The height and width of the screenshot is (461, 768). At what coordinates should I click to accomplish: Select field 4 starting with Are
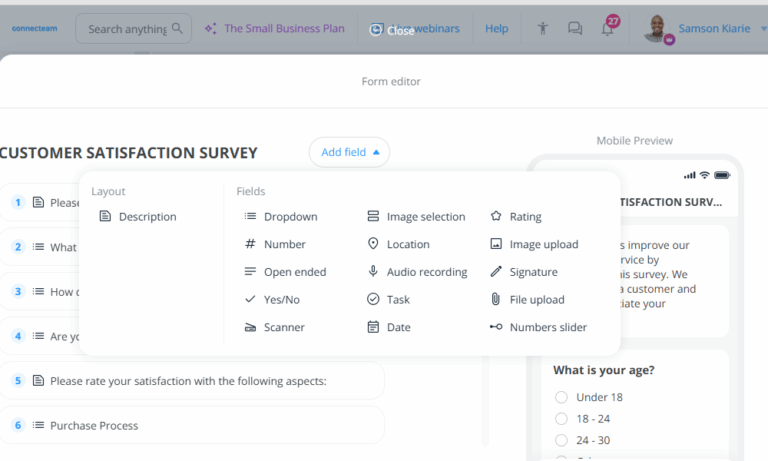pyautogui.click(x=40, y=336)
